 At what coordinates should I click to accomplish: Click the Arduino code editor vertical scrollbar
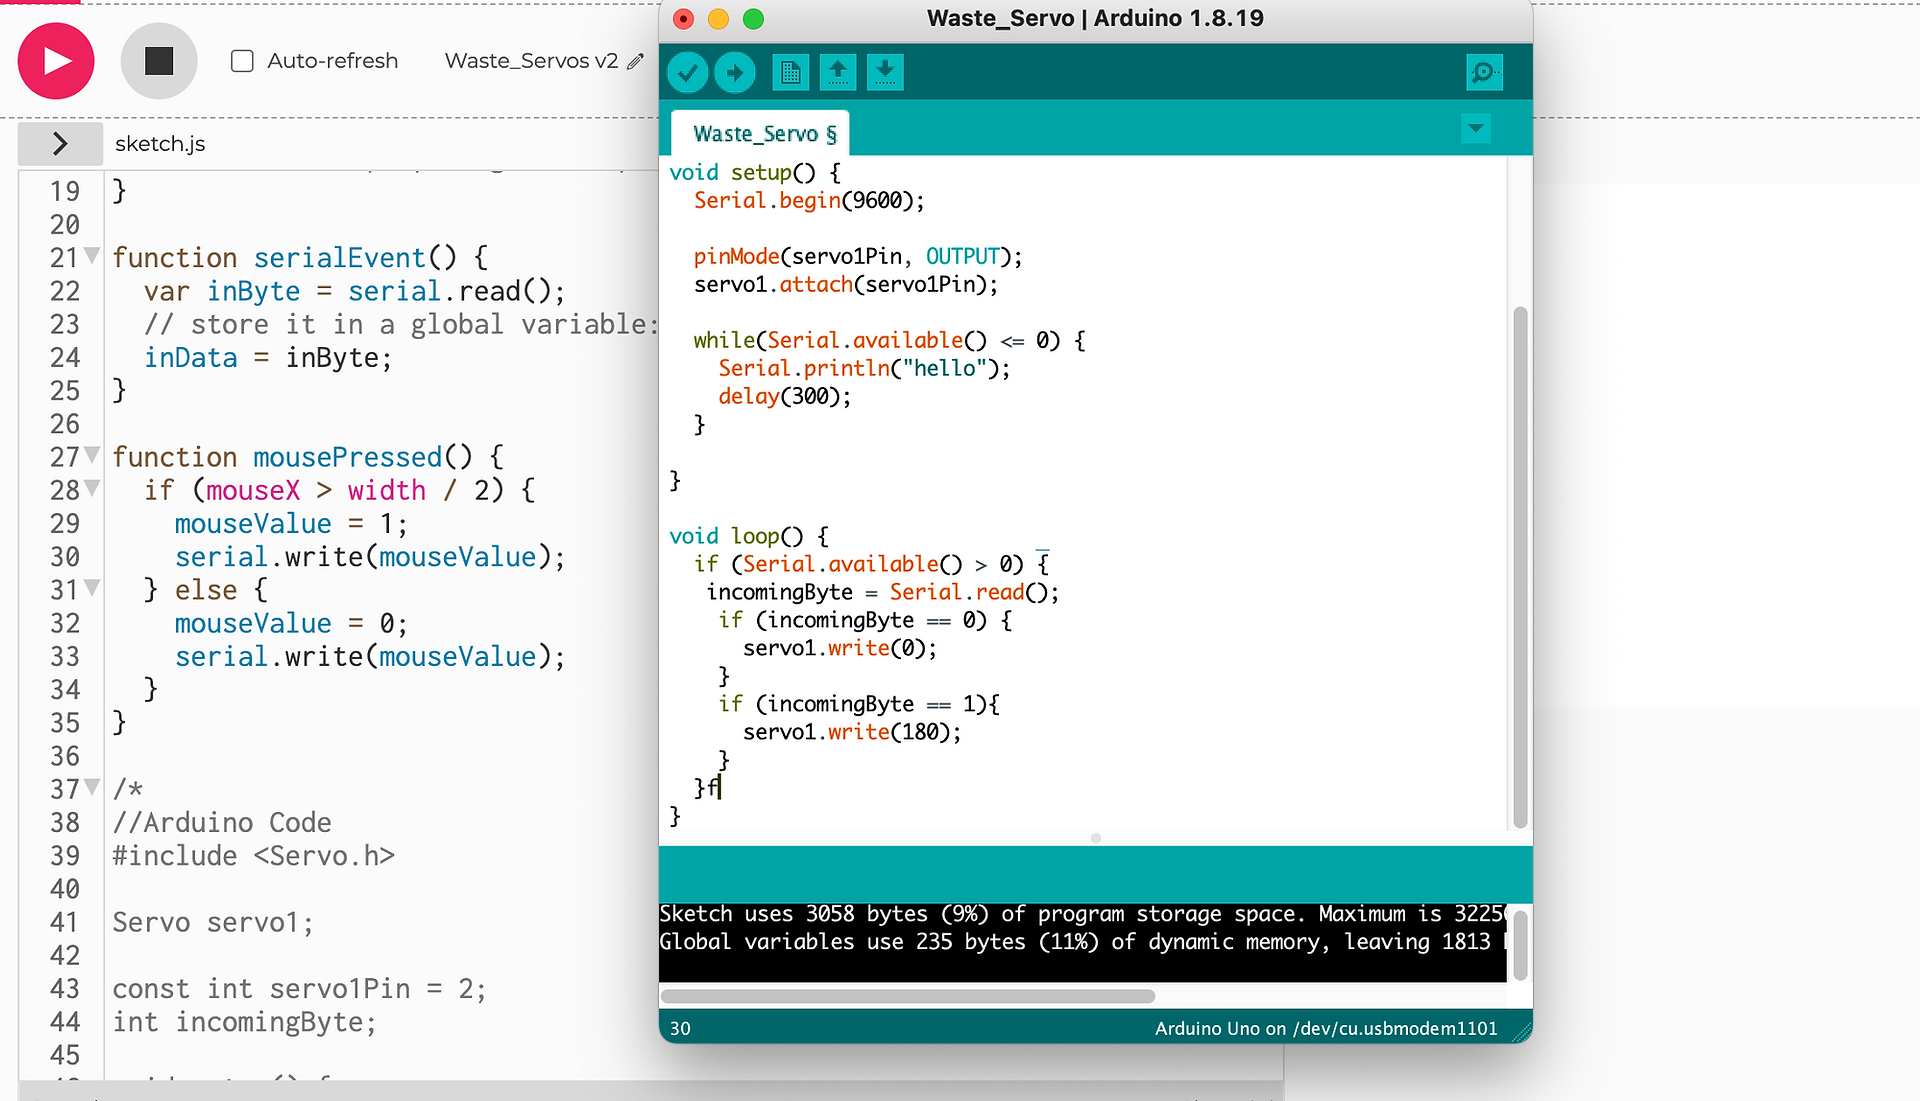1520,567
